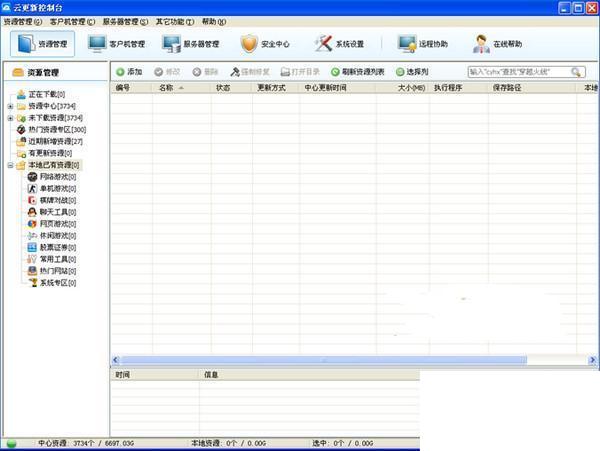The width and height of the screenshot is (600, 451).
Task: Open the 服务器管理 toolbar section
Action: point(191,44)
